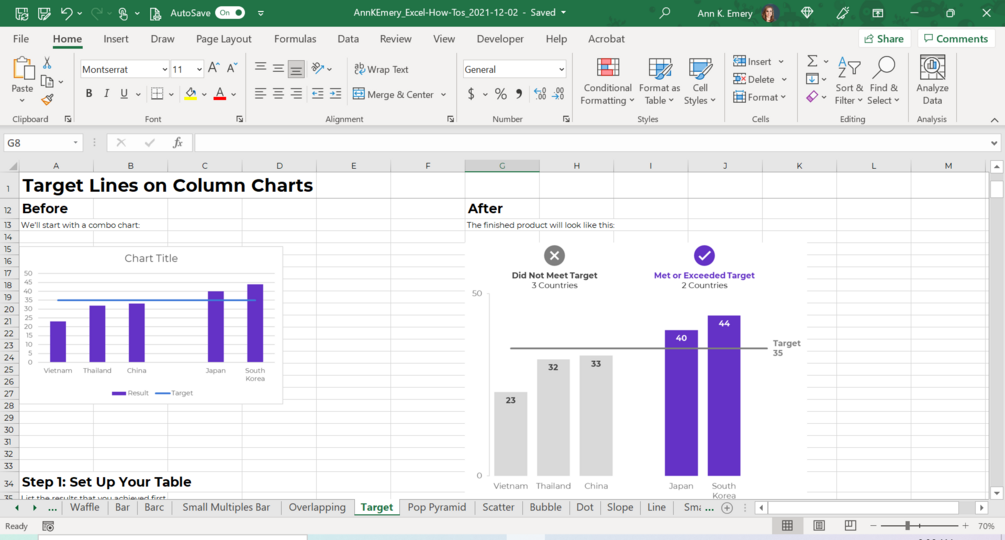Click the Cut scissors icon

(47, 63)
